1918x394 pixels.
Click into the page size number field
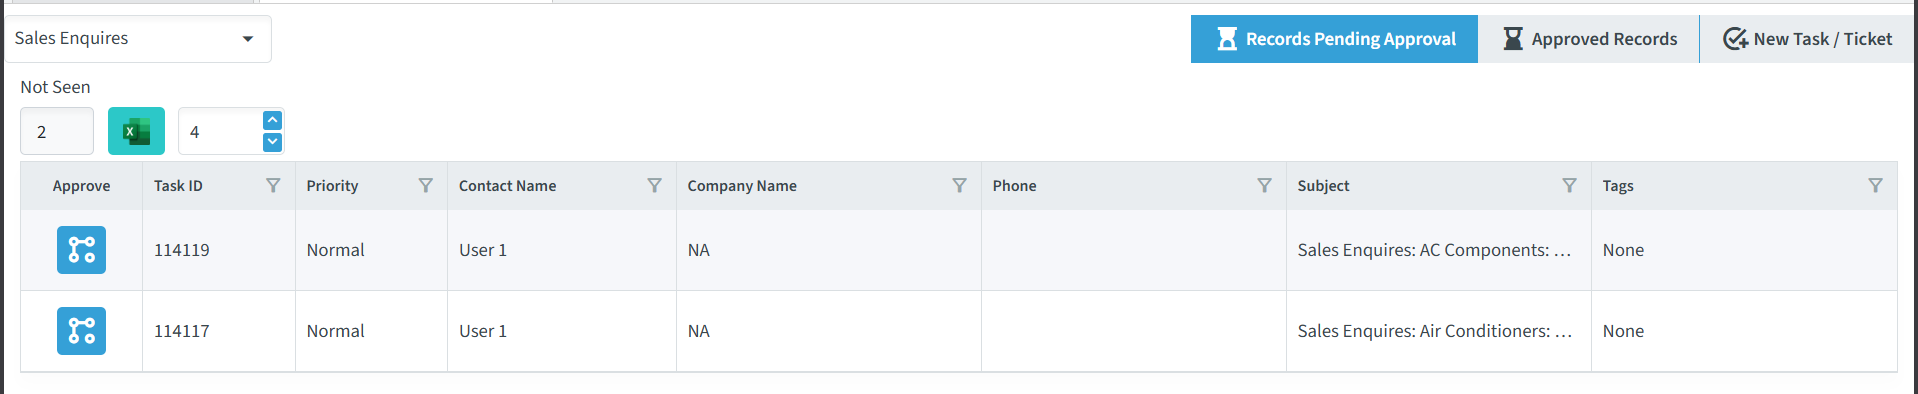pyautogui.click(x=221, y=131)
